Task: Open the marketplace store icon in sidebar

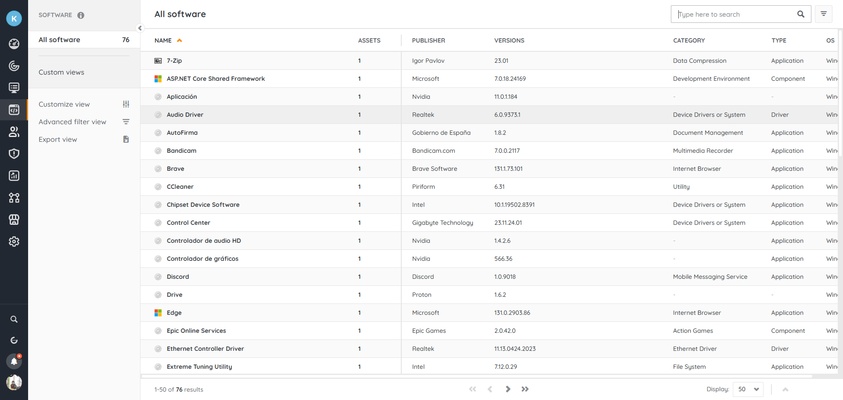Action: point(14,219)
